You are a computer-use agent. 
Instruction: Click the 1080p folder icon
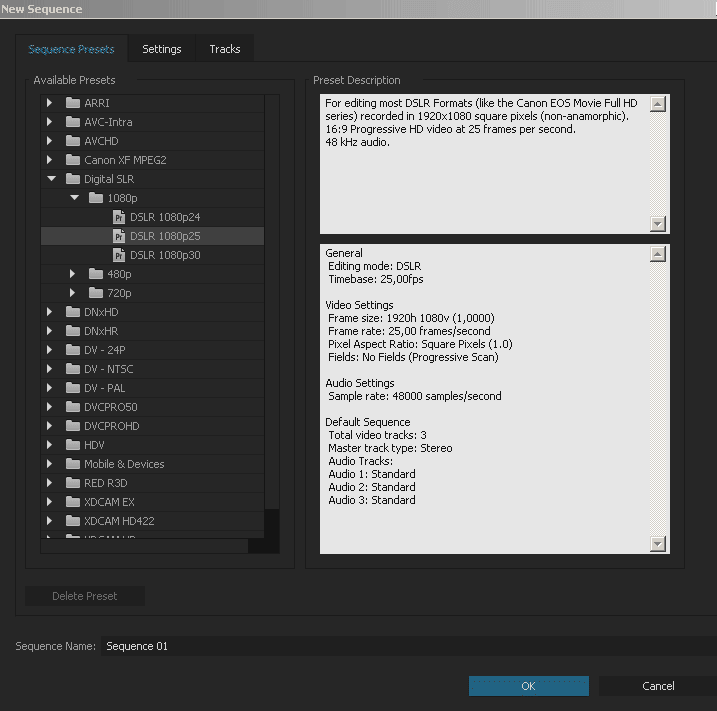(x=96, y=198)
